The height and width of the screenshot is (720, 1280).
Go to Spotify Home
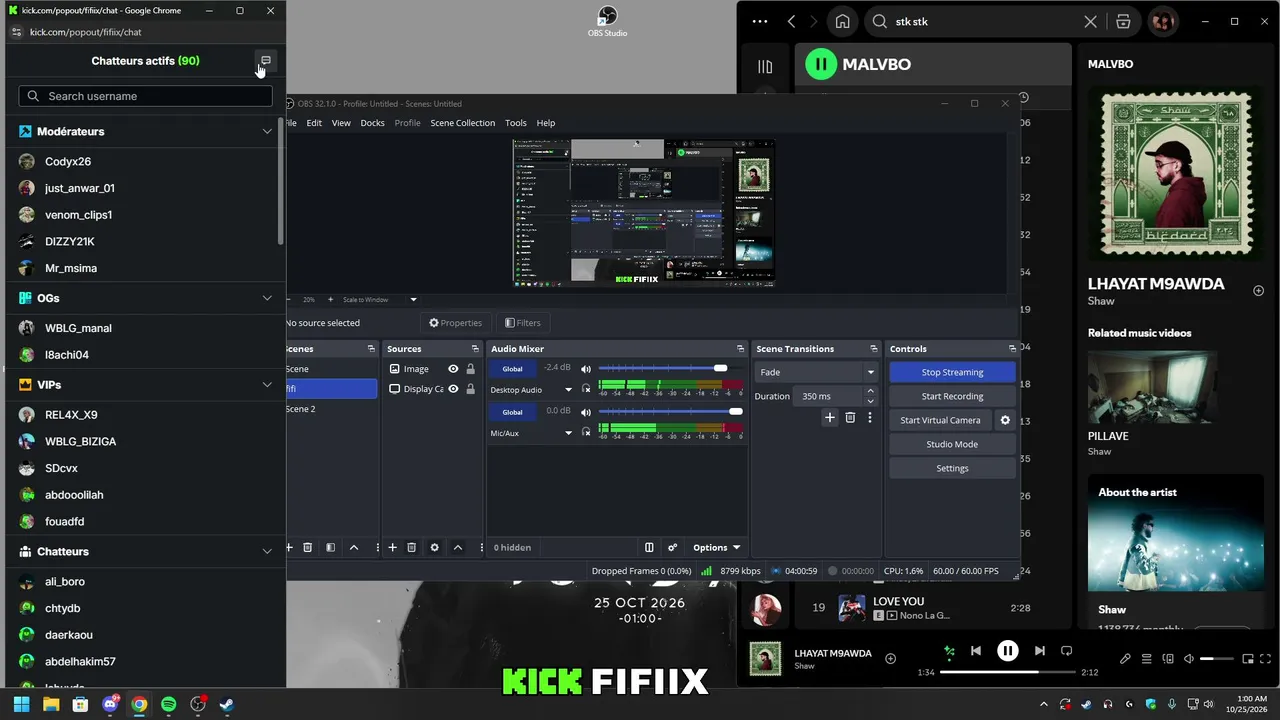[842, 22]
